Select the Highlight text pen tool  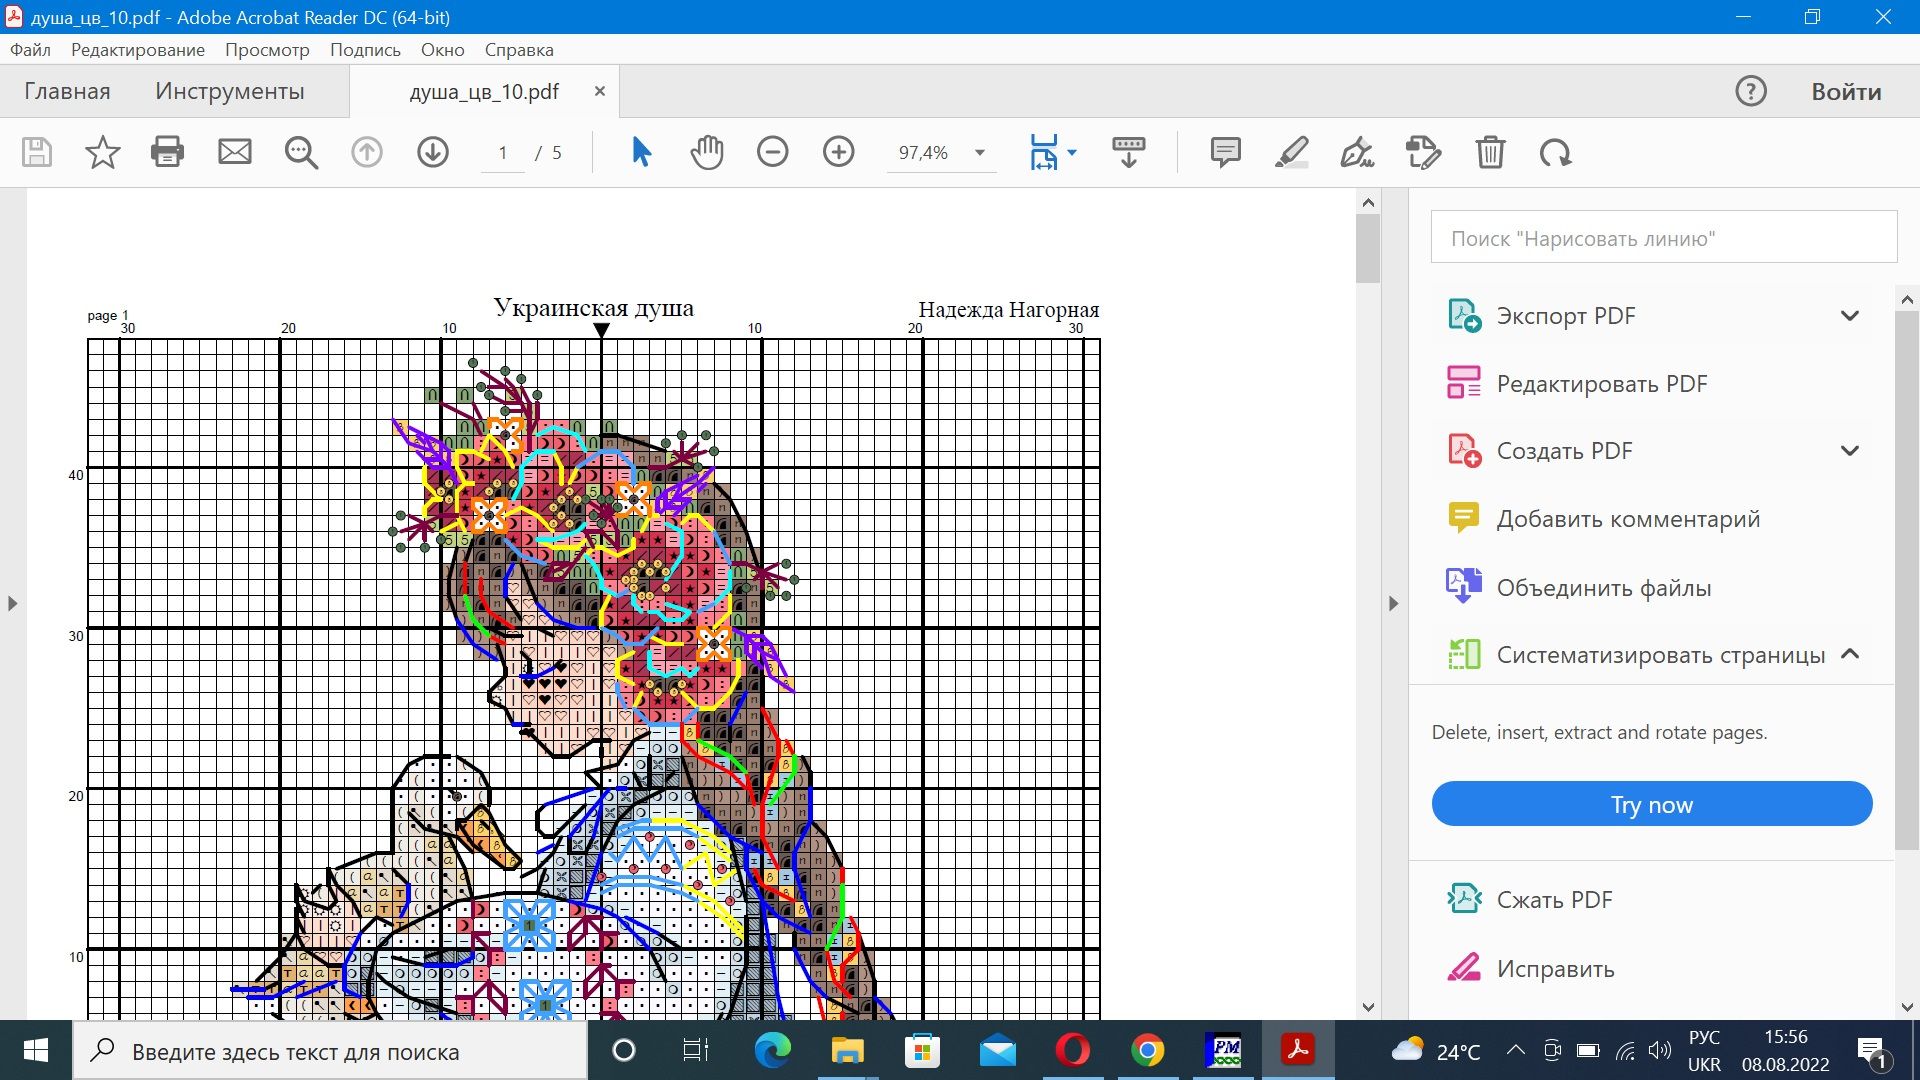coord(1291,152)
